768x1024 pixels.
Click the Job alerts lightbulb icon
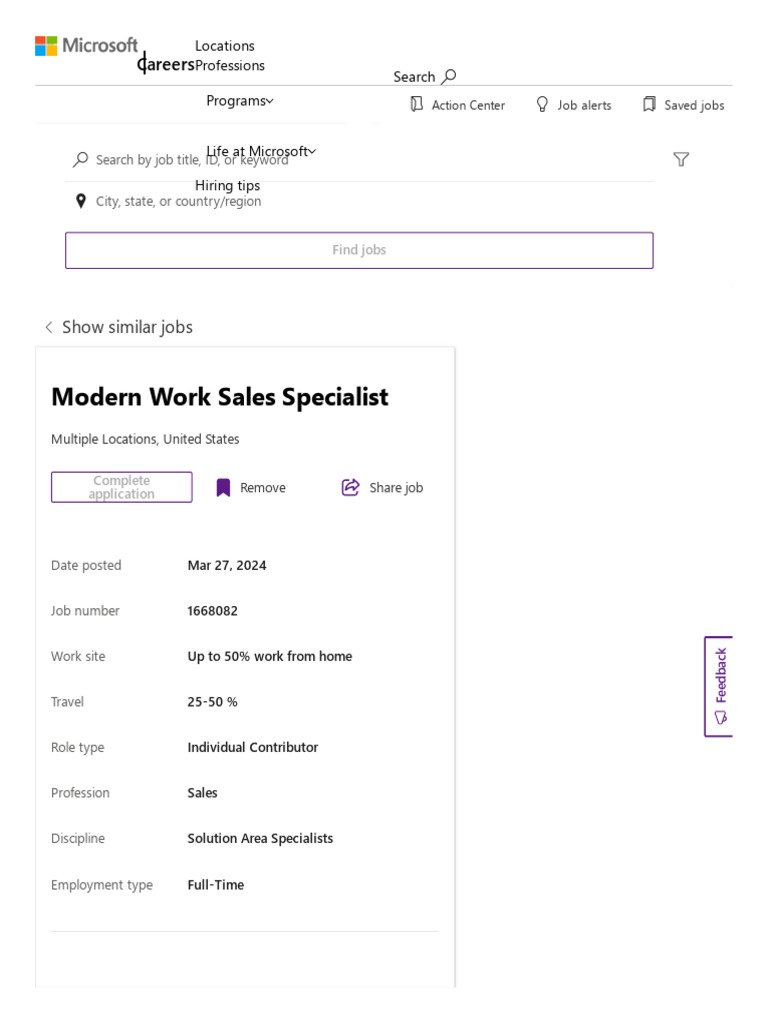tap(543, 104)
